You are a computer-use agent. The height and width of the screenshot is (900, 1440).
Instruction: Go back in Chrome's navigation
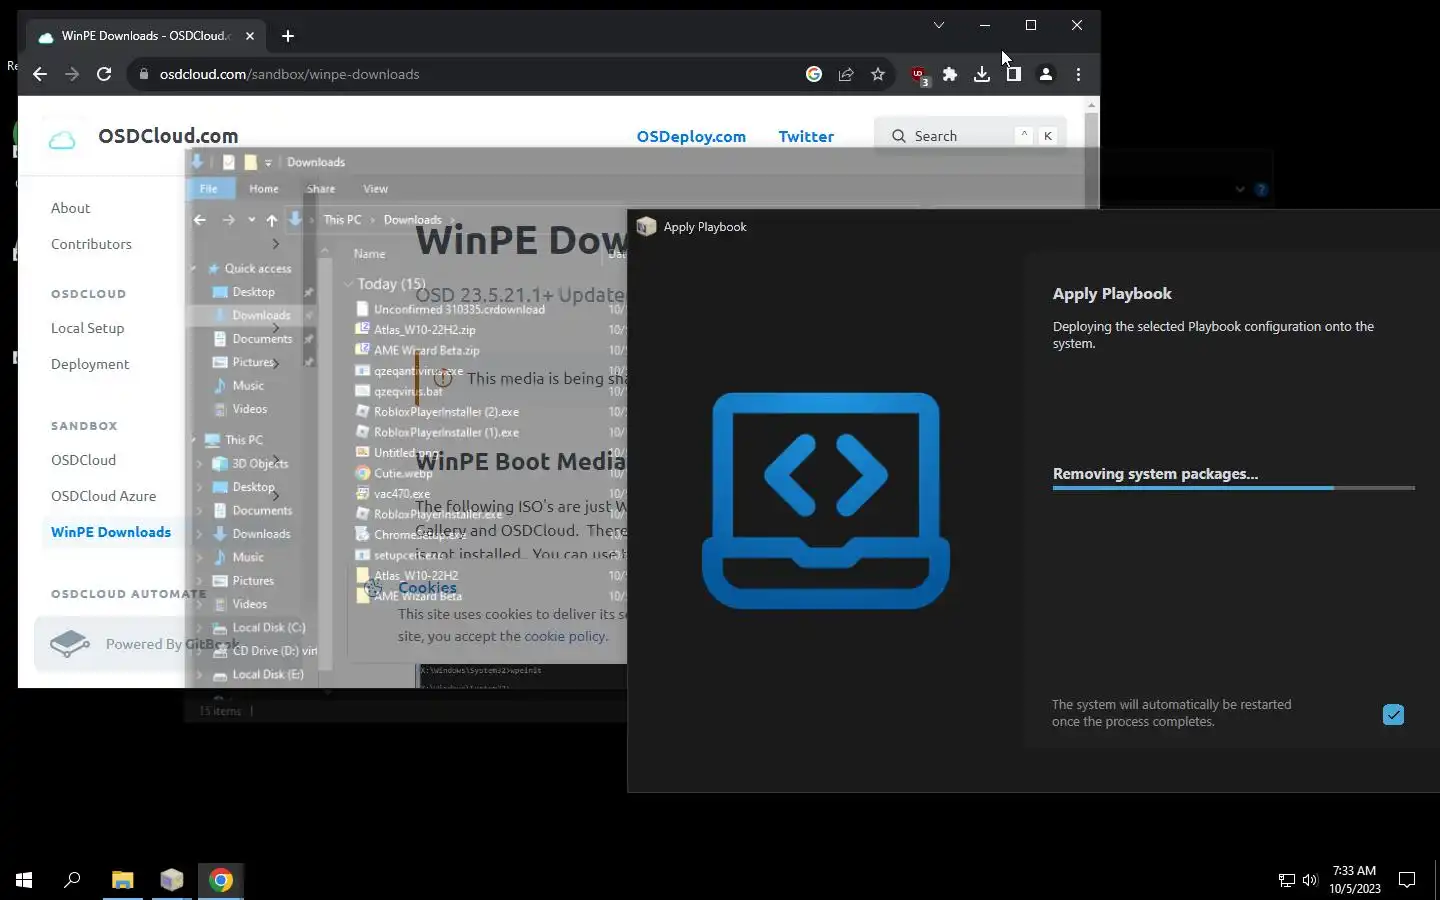pyautogui.click(x=40, y=74)
